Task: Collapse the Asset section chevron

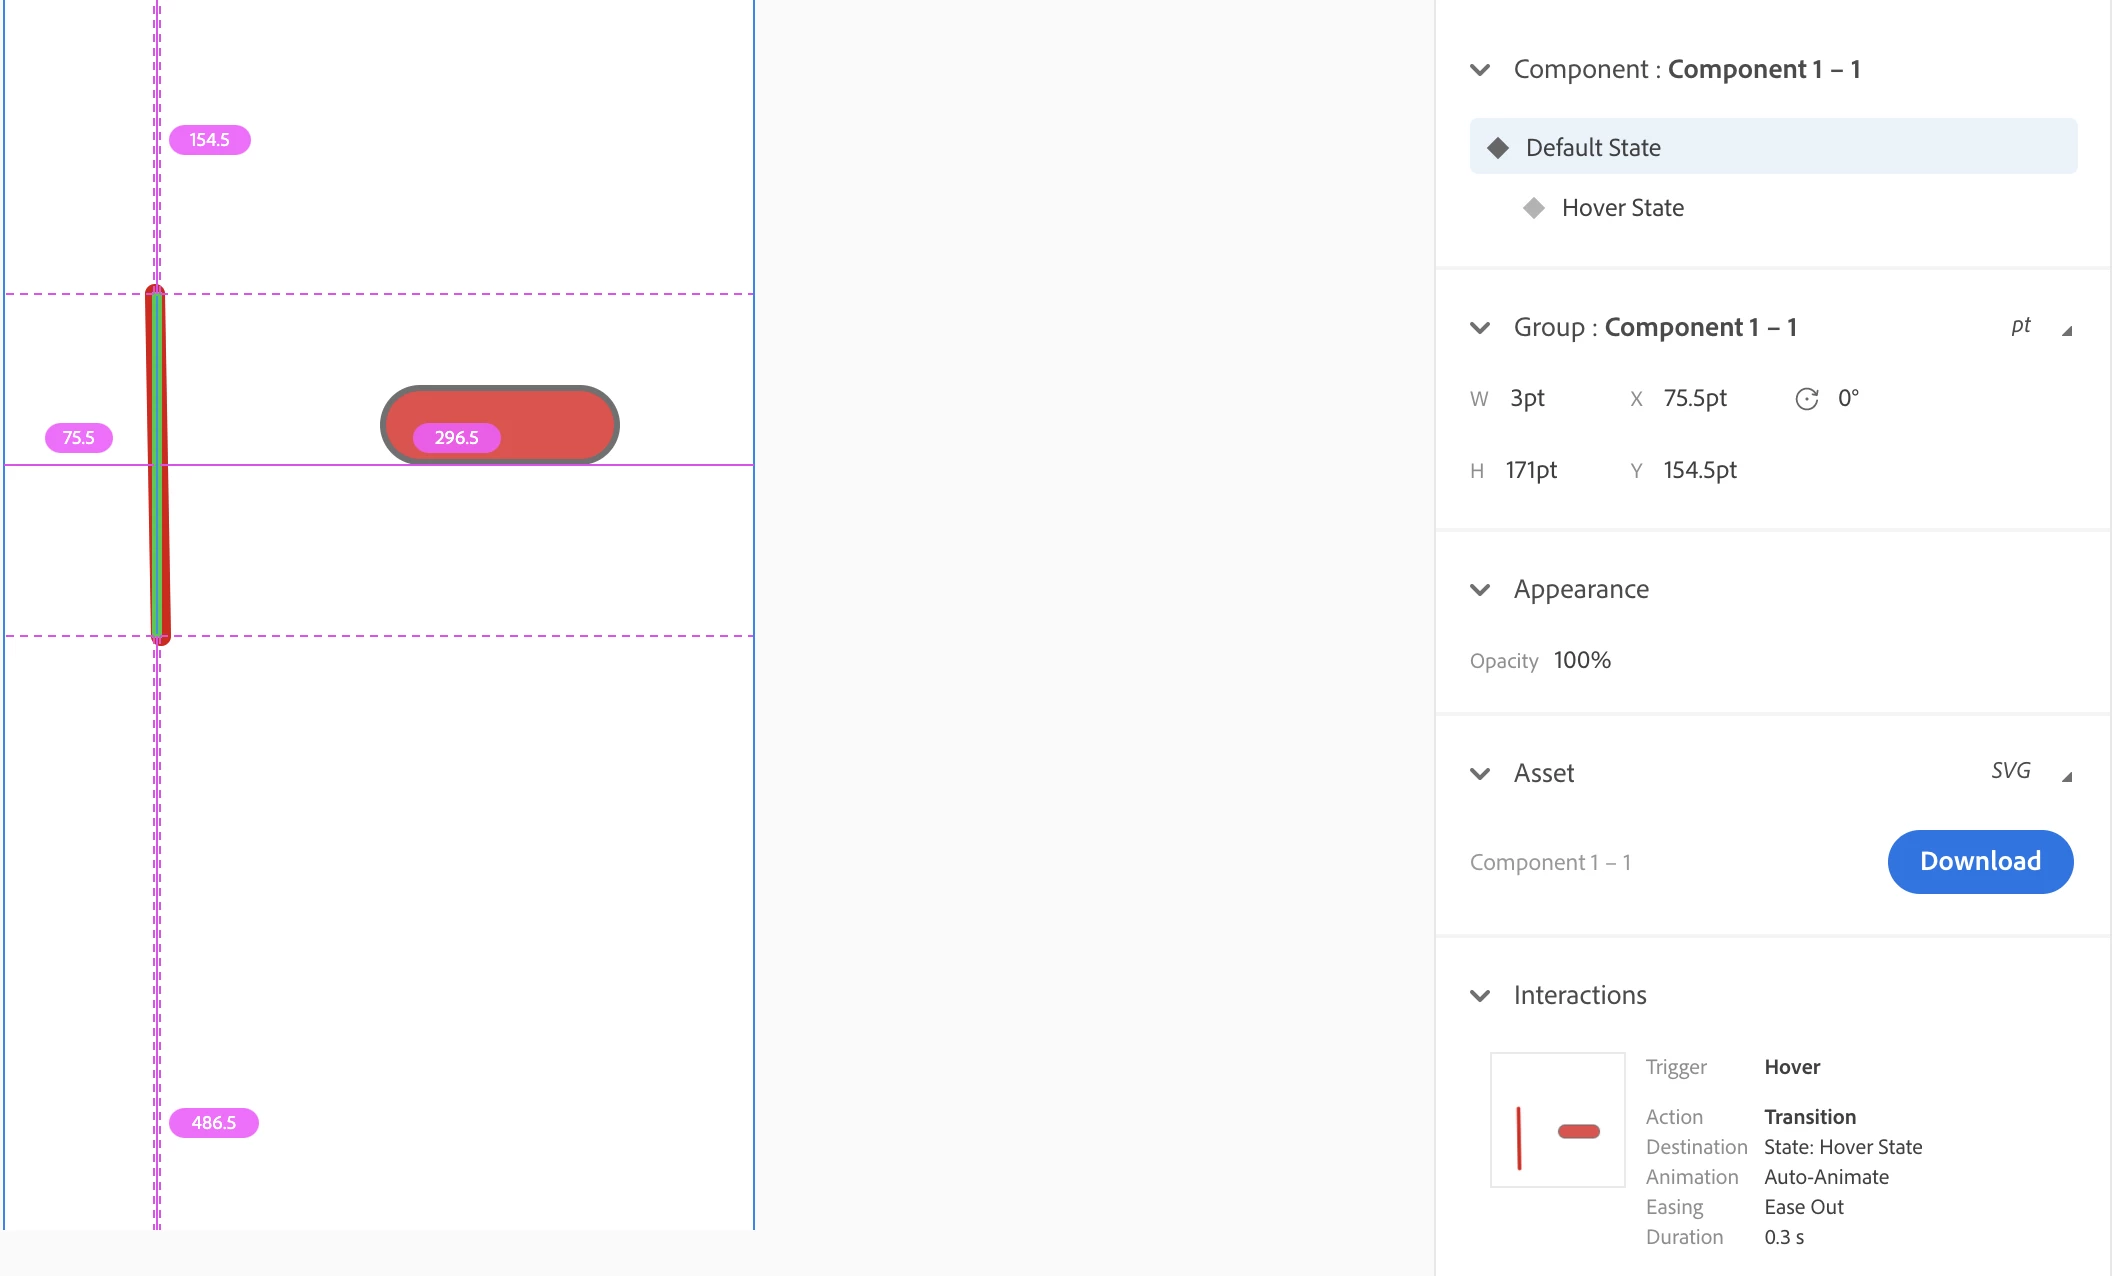Action: tap(1480, 774)
